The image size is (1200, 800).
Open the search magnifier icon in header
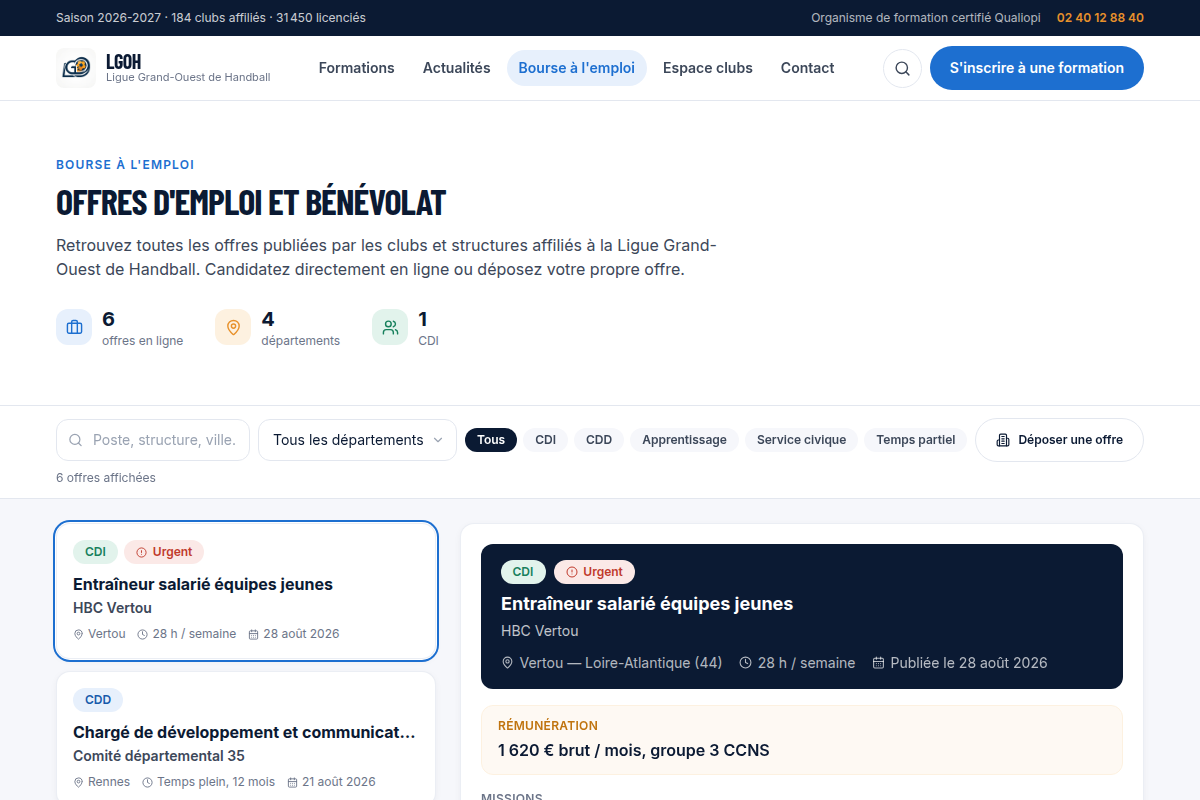[x=902, y=68]
